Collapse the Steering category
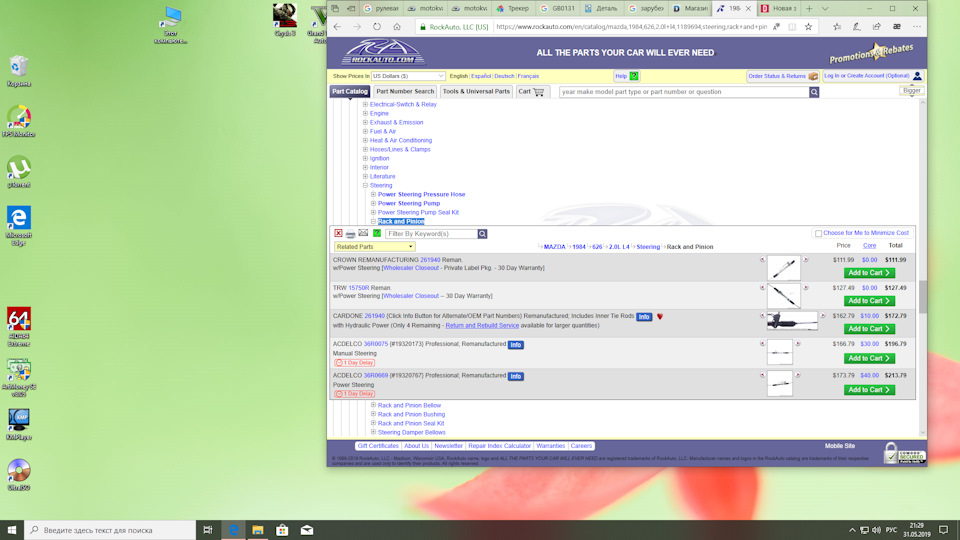Viewport: 960px width, 540px height. click(366, 185)
